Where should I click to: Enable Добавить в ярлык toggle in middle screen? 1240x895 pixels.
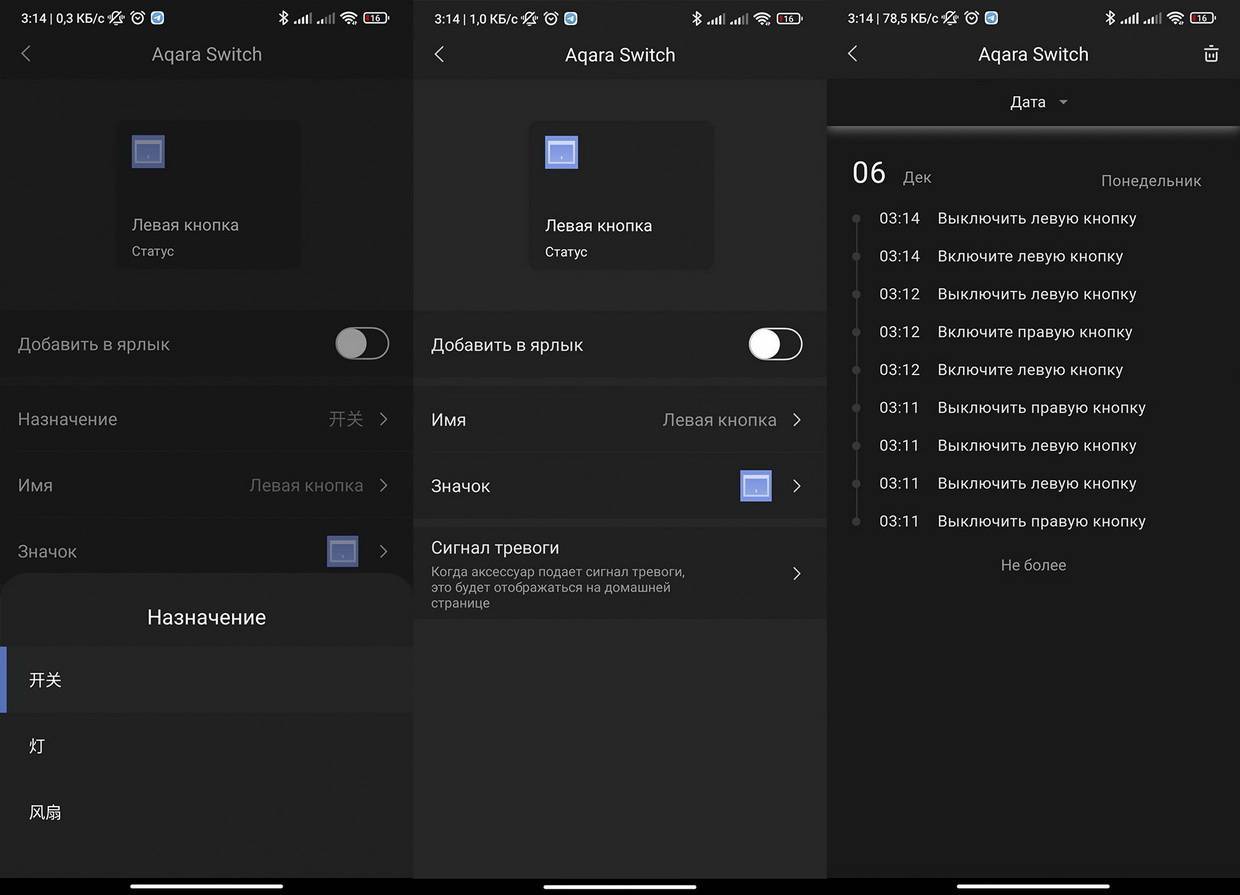pos(775,345)
